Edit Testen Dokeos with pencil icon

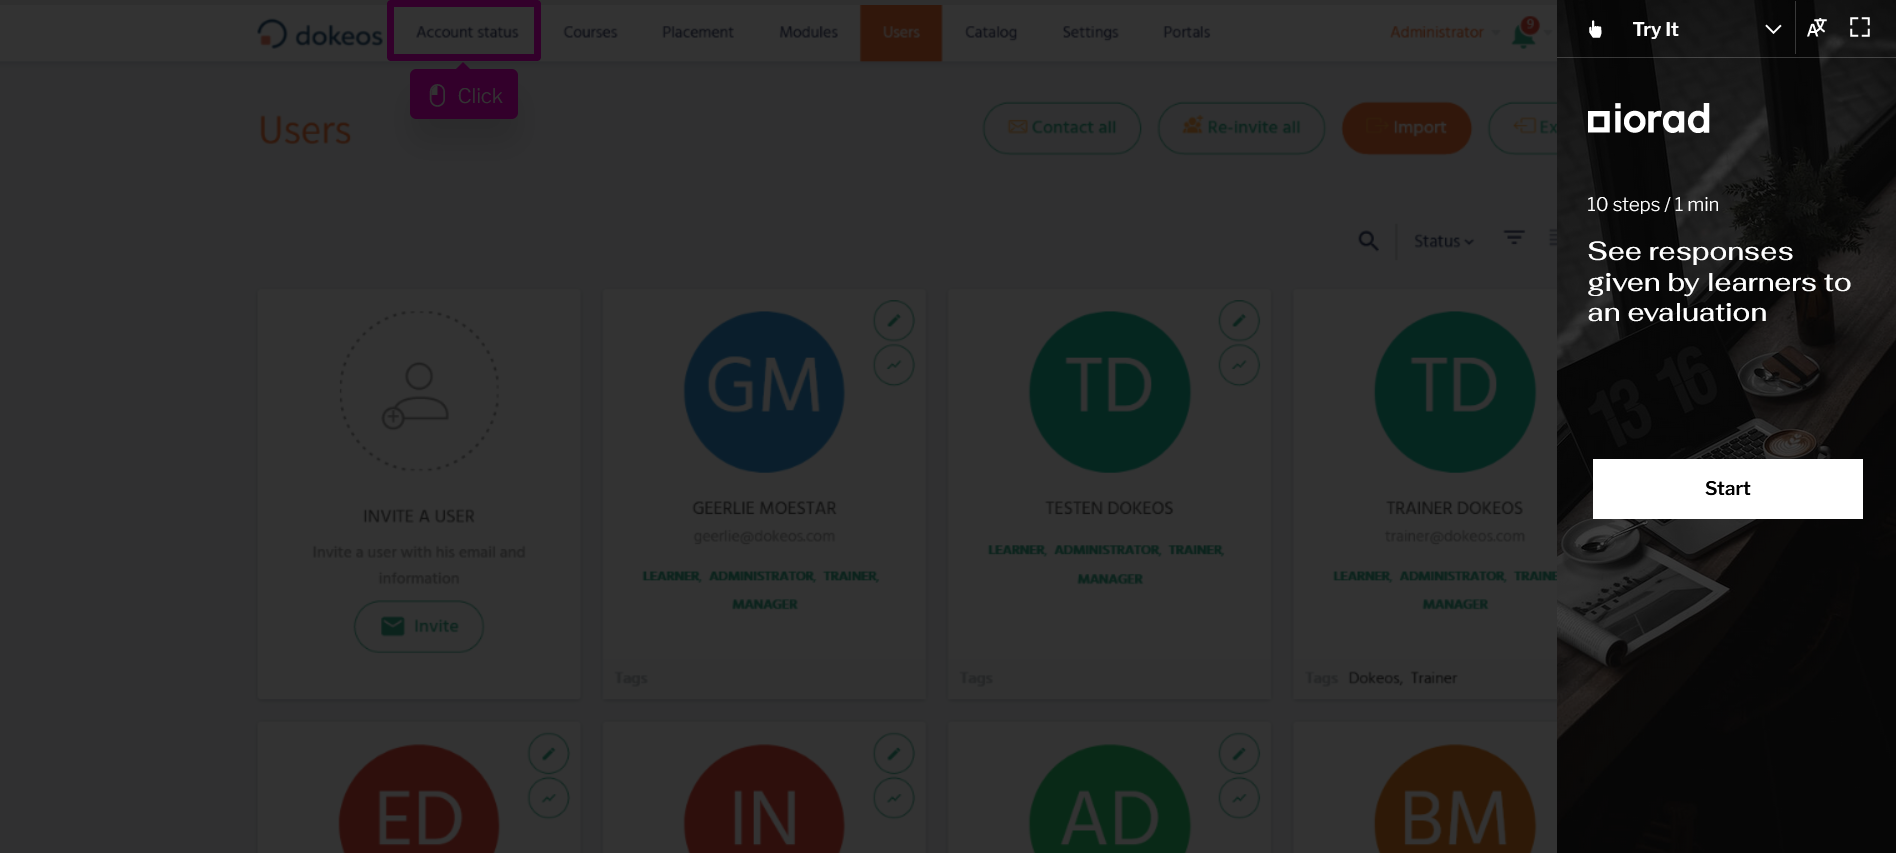[x=1238, y=321]
